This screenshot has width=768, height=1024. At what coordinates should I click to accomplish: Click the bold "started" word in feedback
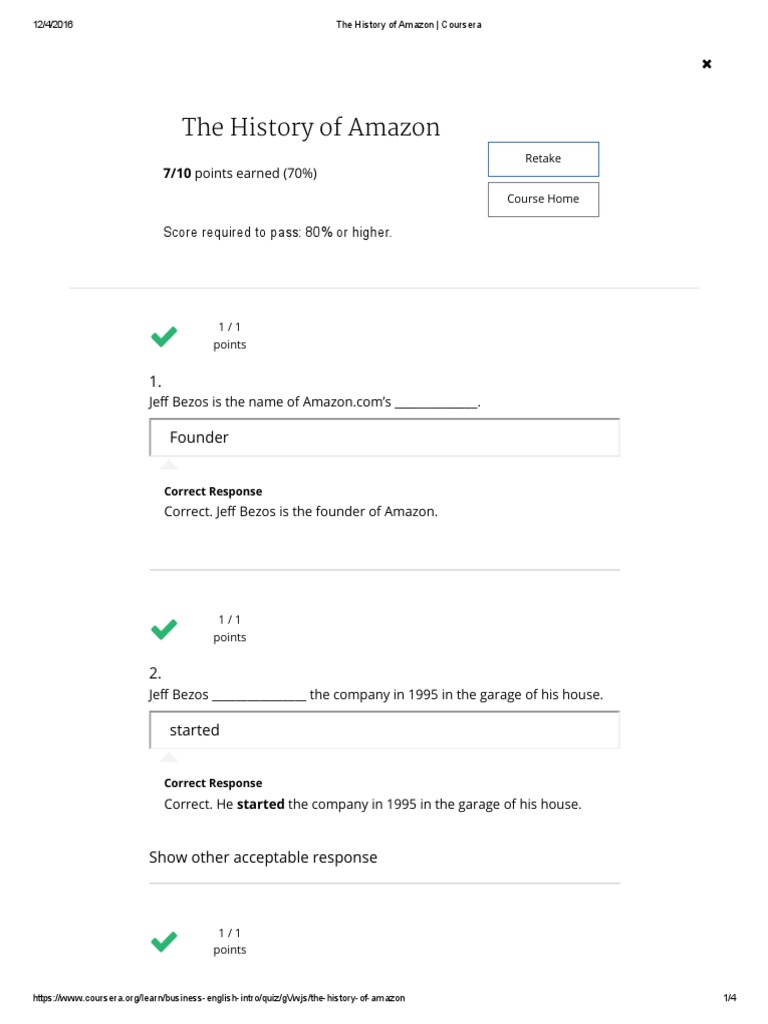260,804
